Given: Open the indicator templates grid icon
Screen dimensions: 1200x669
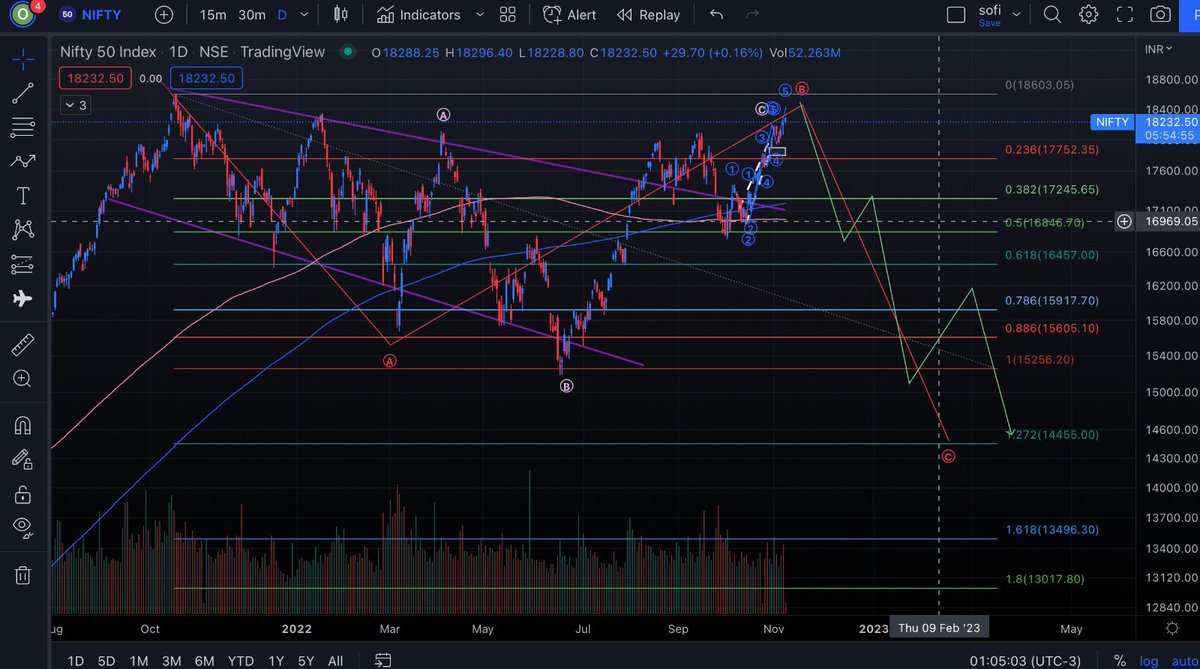Looking at the screenshot, I should click(508, 15).
